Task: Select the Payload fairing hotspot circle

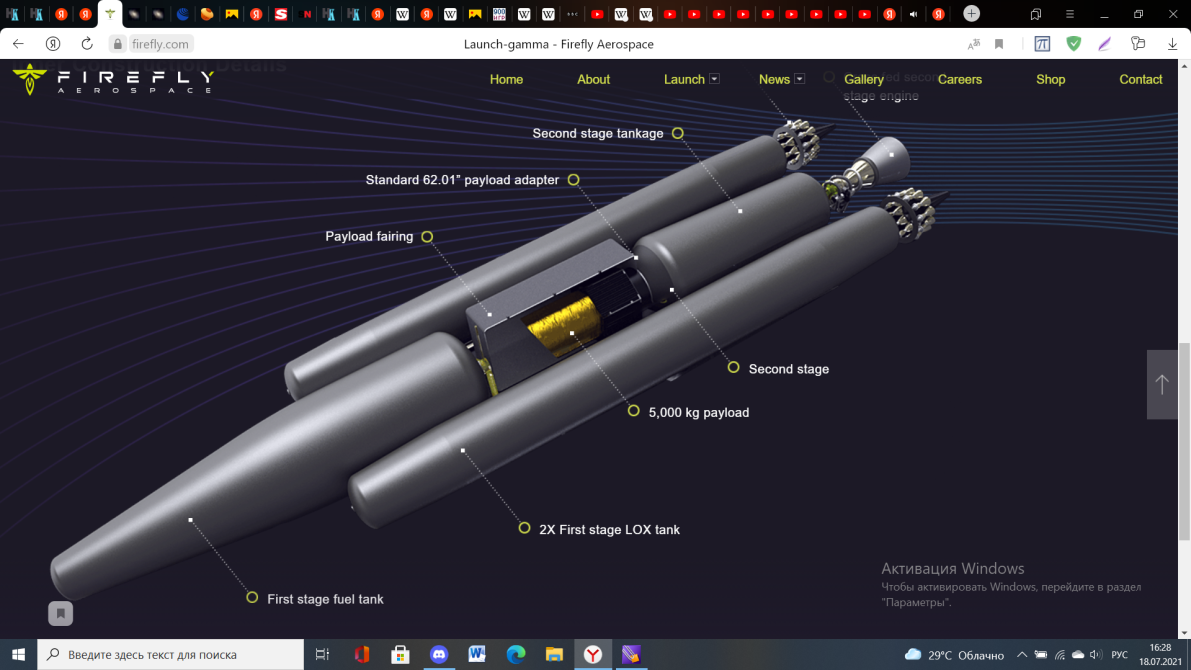Action: pos(427,237)
